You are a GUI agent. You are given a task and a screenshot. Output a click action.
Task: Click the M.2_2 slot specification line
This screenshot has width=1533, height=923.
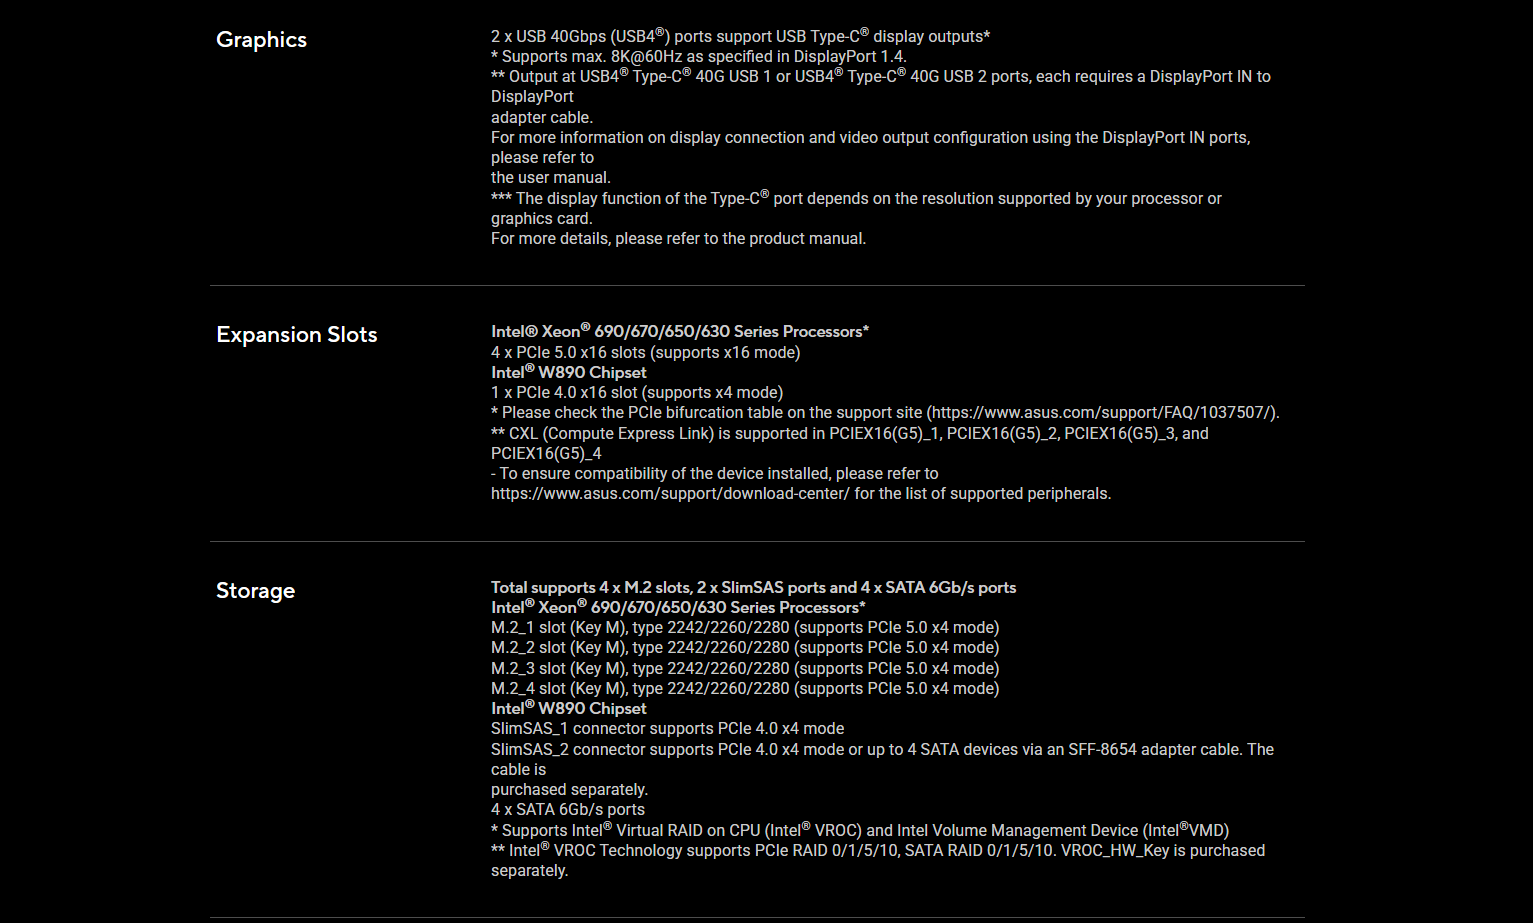pyautogui.click(x=744, y=648)
